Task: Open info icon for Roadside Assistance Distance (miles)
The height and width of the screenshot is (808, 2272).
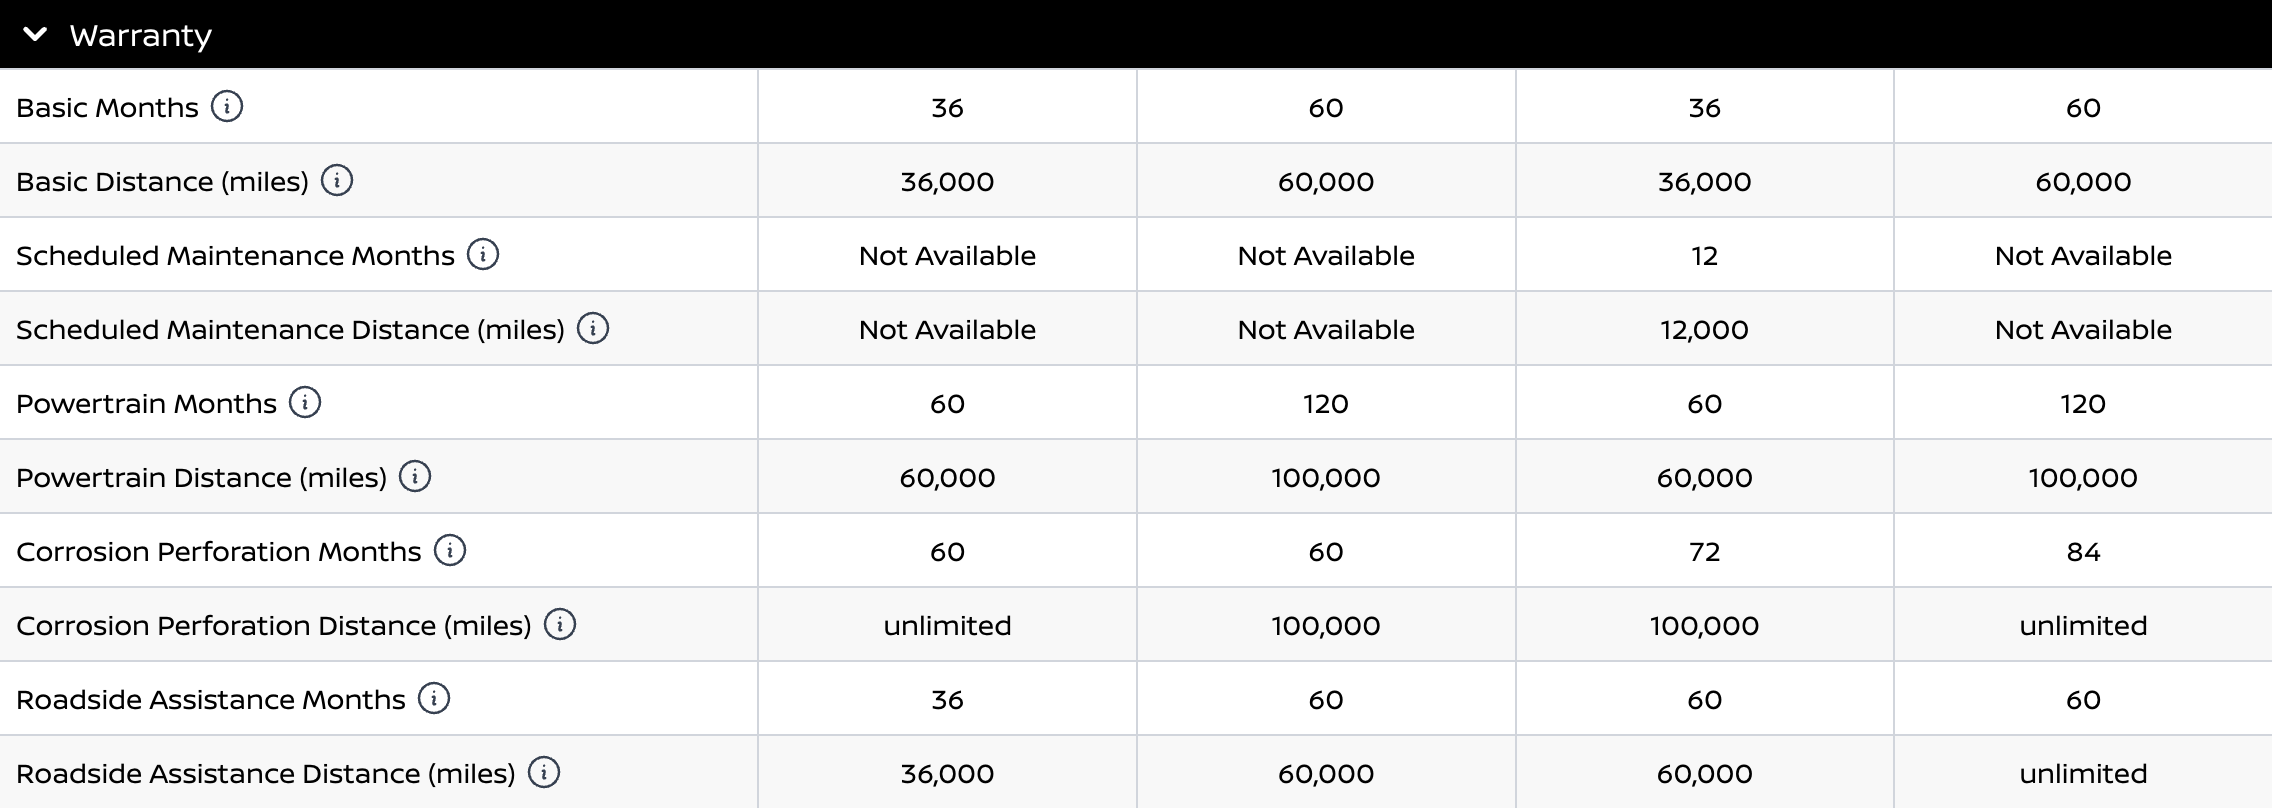Action: click(x=544, y=772)
